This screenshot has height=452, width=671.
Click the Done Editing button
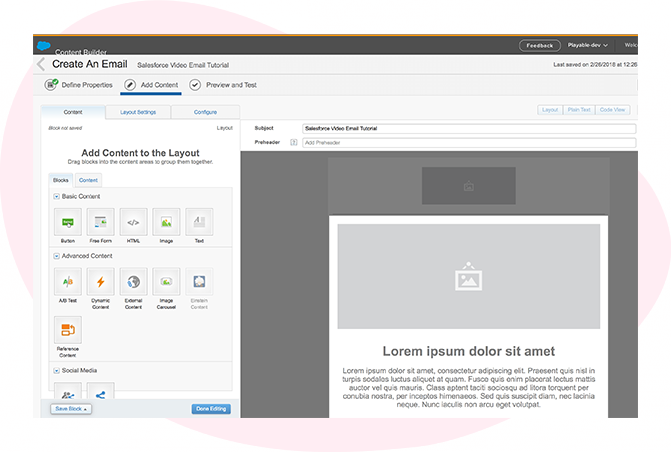point(211,408)
